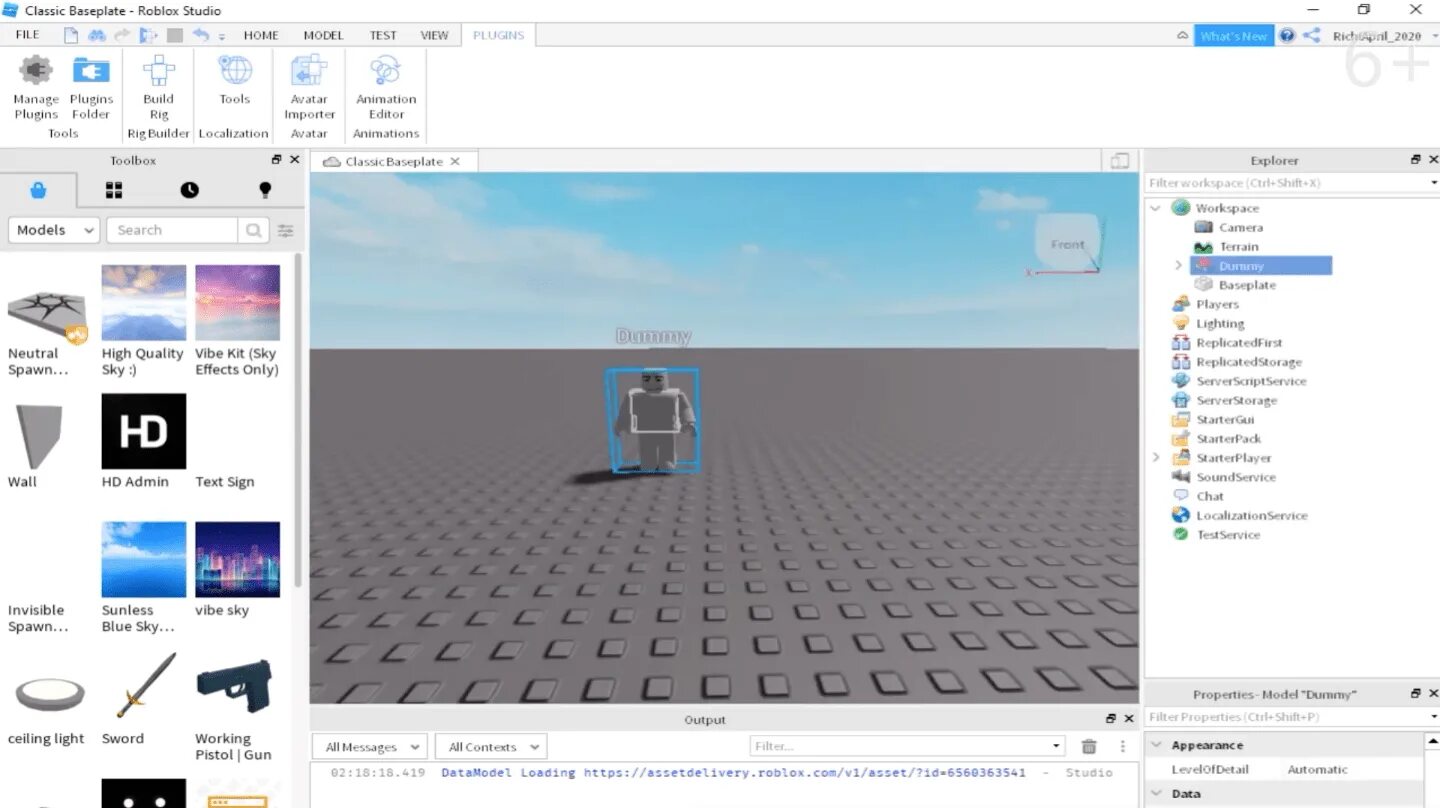Switch to Toolbox Marketplace tab
The height and width of the screenshot is (808, 1440).
click(38, 190)
